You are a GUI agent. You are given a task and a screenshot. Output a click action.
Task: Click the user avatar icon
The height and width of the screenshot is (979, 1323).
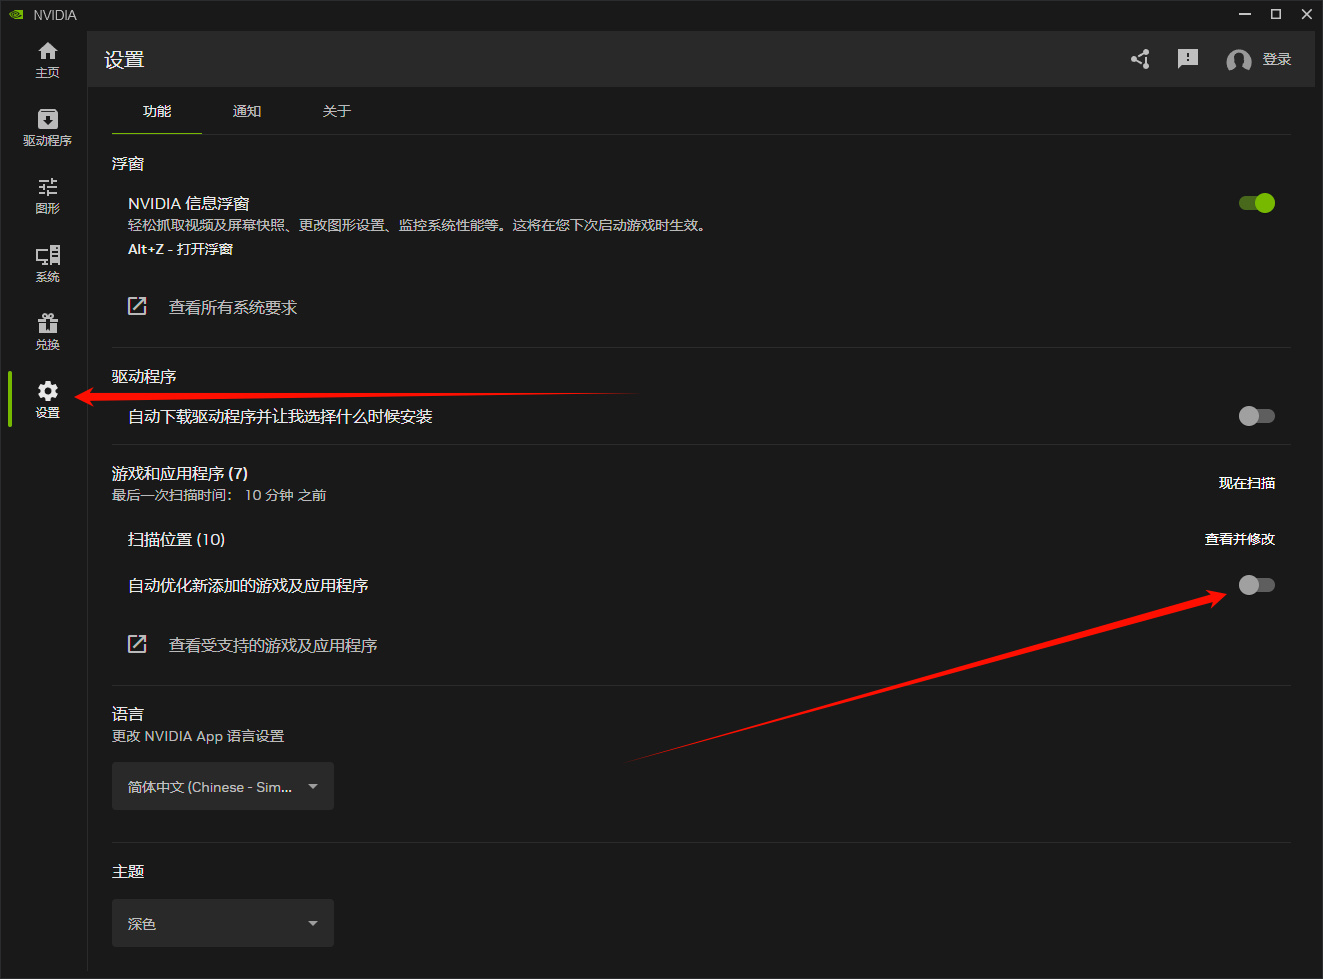tap(1239, 60)
